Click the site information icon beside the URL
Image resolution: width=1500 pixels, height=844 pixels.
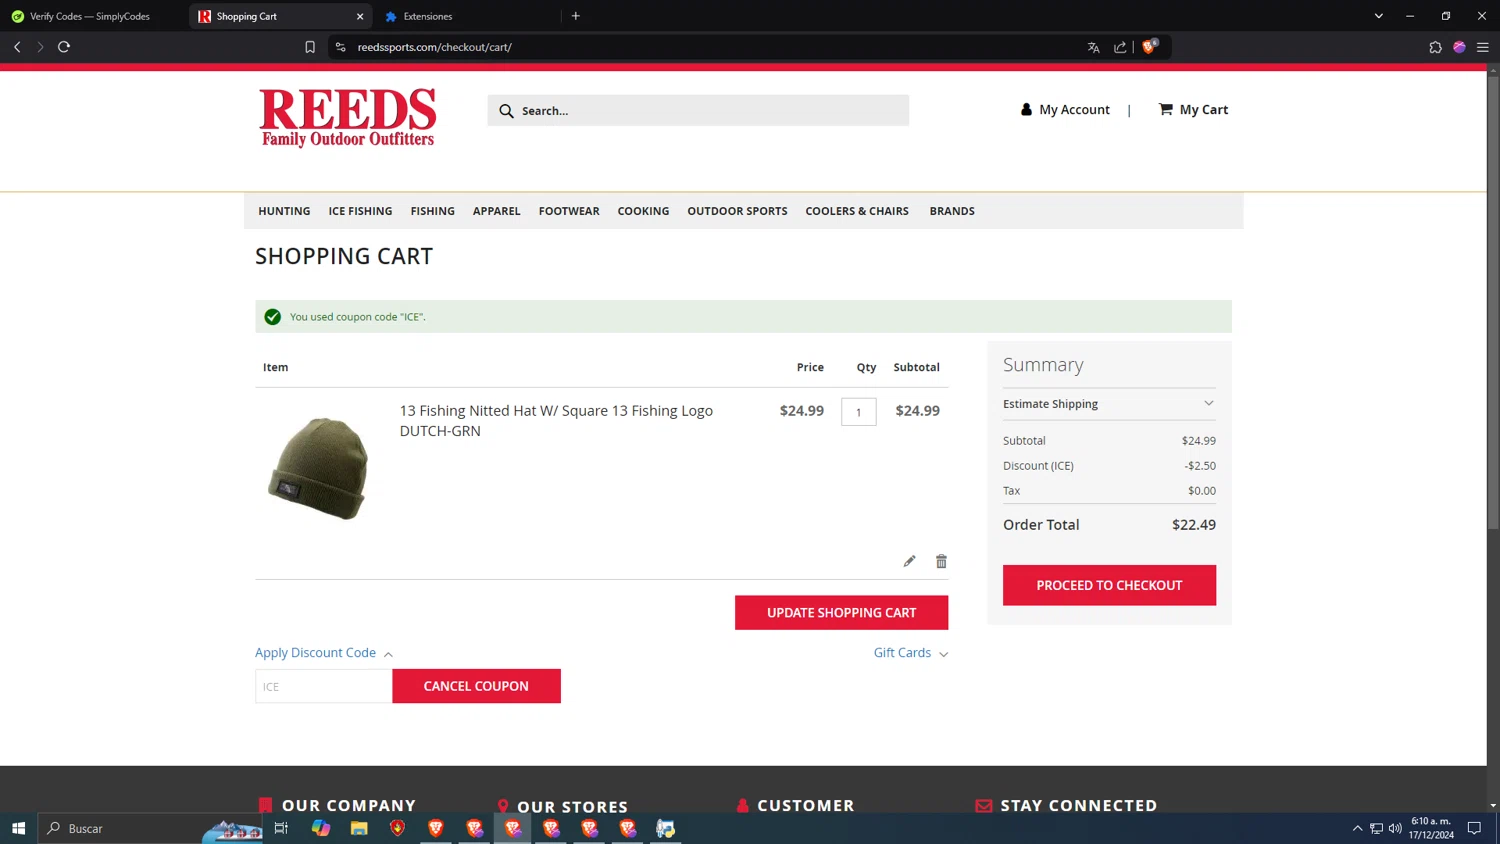tap(340, 47)
